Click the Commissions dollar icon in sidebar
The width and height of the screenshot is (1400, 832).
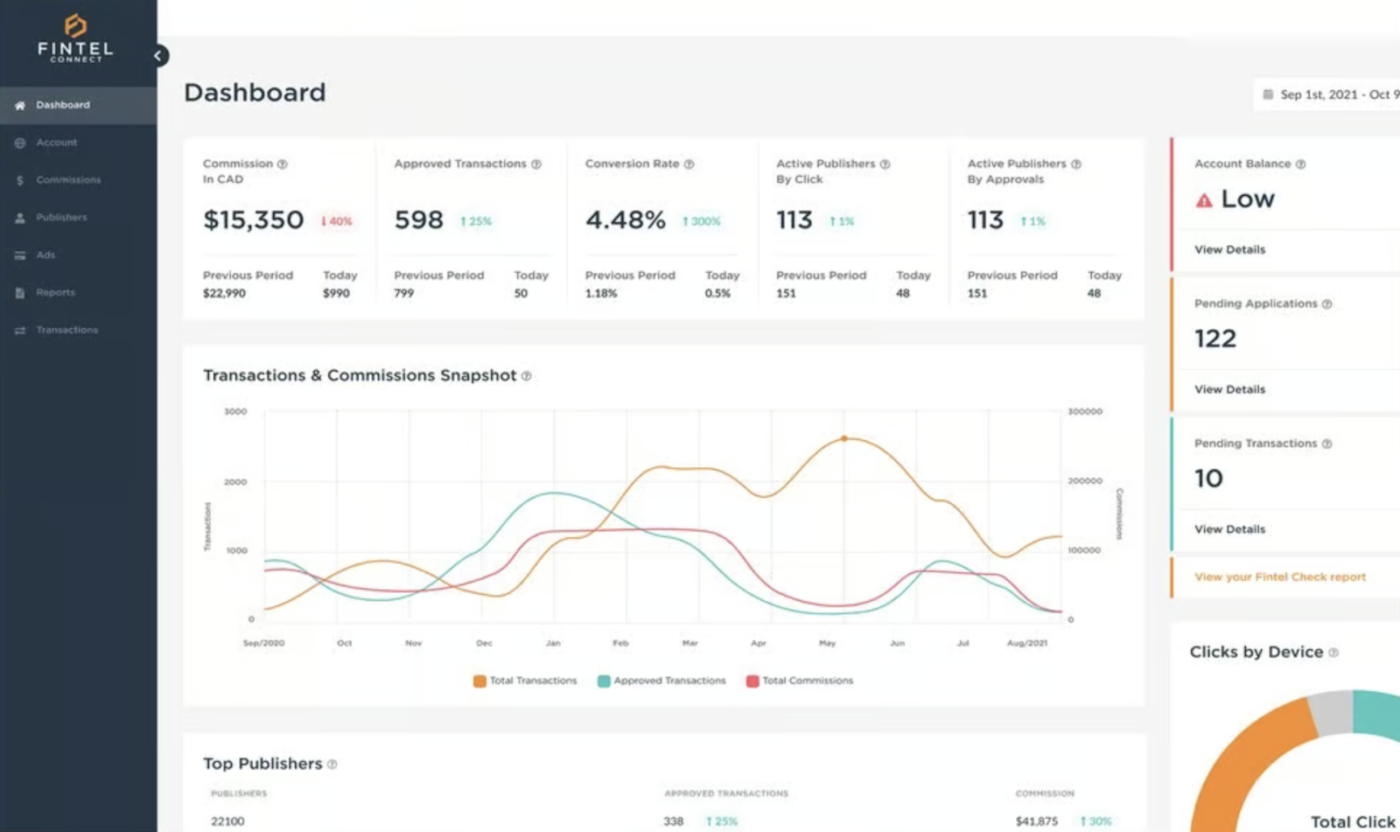point(20,181)
